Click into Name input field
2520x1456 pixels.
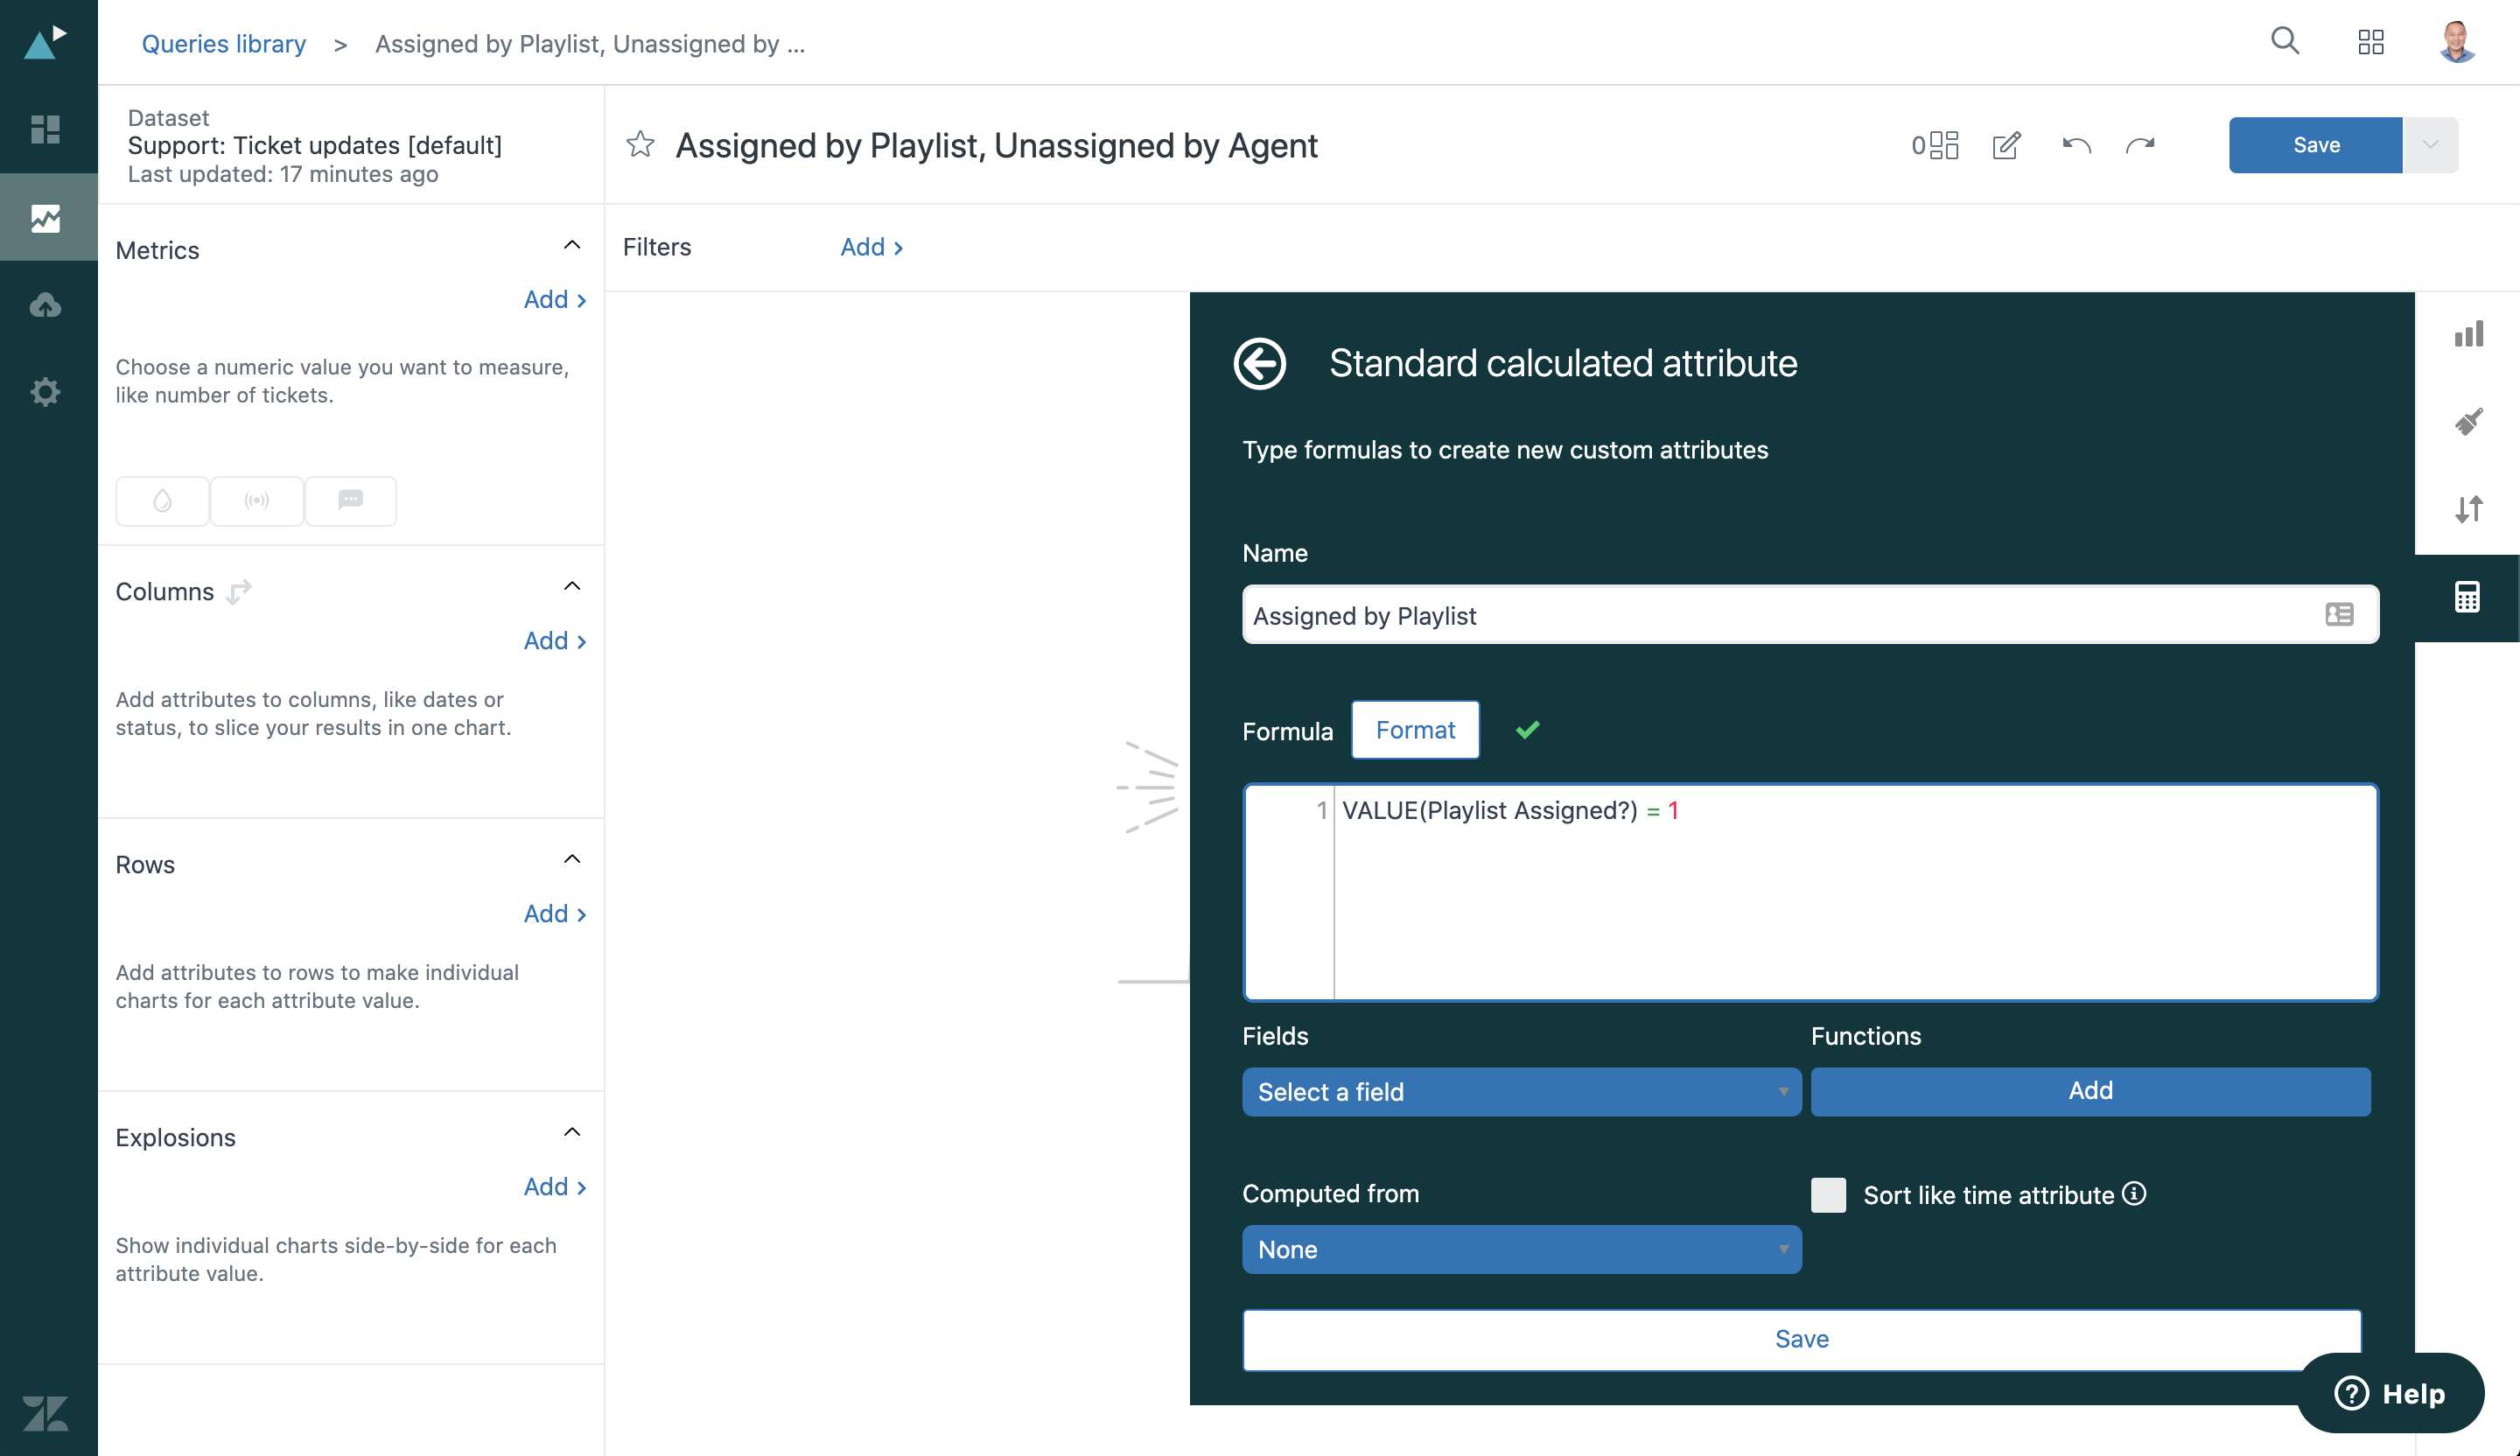[x=1780, y=615]
